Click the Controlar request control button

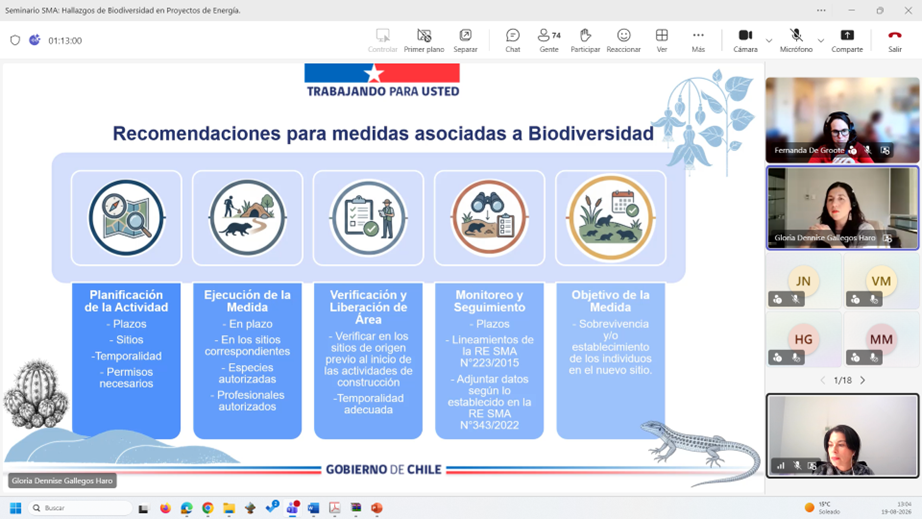[383, 41]
